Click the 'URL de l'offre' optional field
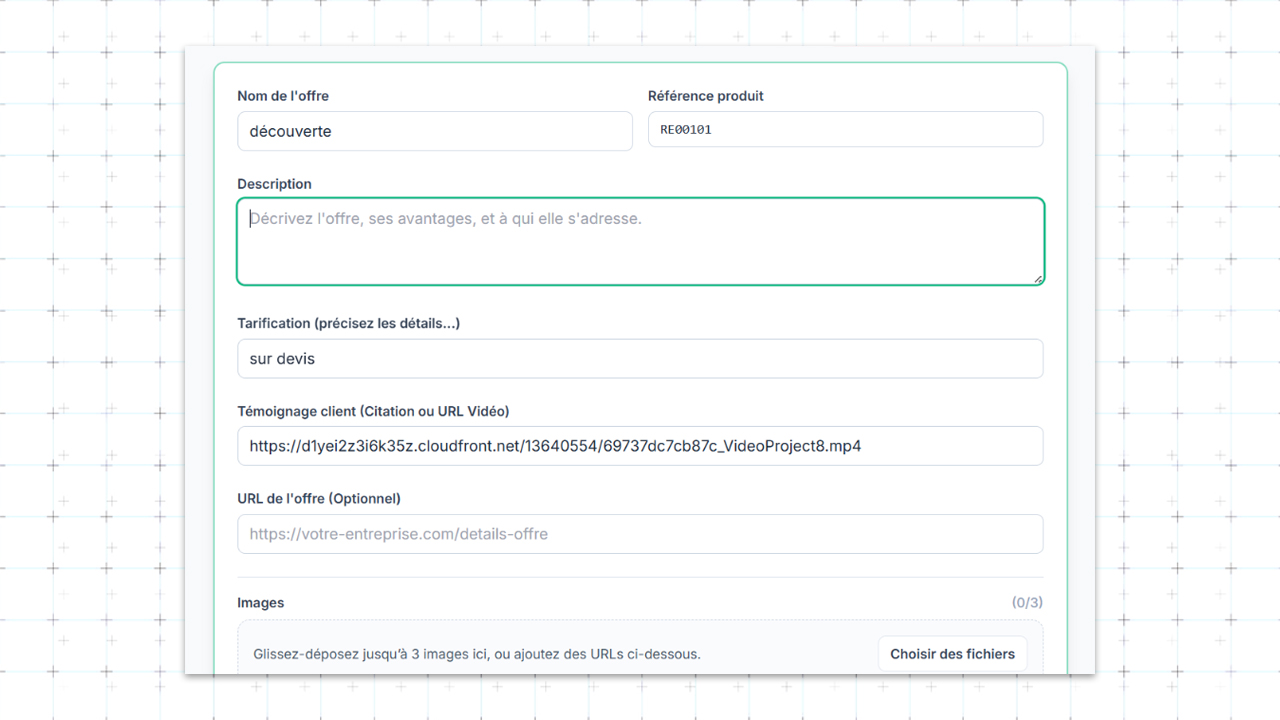The image size is (1280, 720). (640, 534)
